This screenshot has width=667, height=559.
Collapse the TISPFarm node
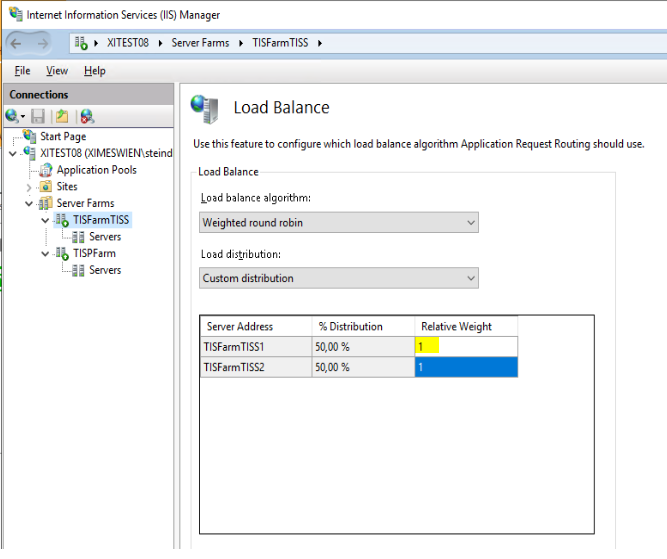(45, 254)
